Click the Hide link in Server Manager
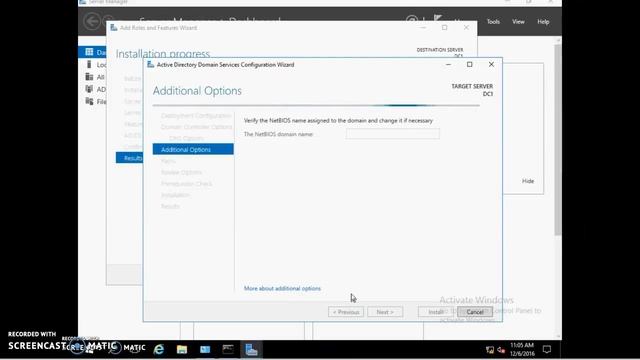Viewport: 640px width, 360px height. click(528, 181)
